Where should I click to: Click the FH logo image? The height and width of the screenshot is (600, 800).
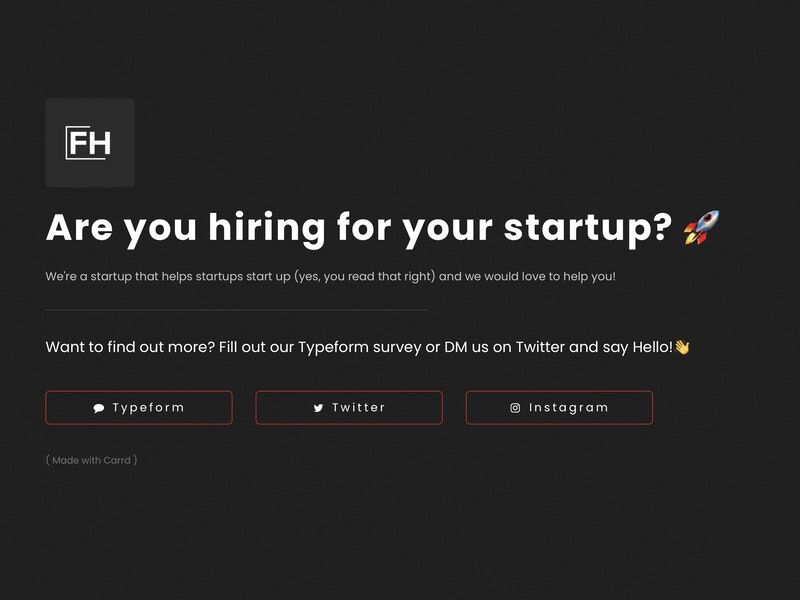point(90,142)
